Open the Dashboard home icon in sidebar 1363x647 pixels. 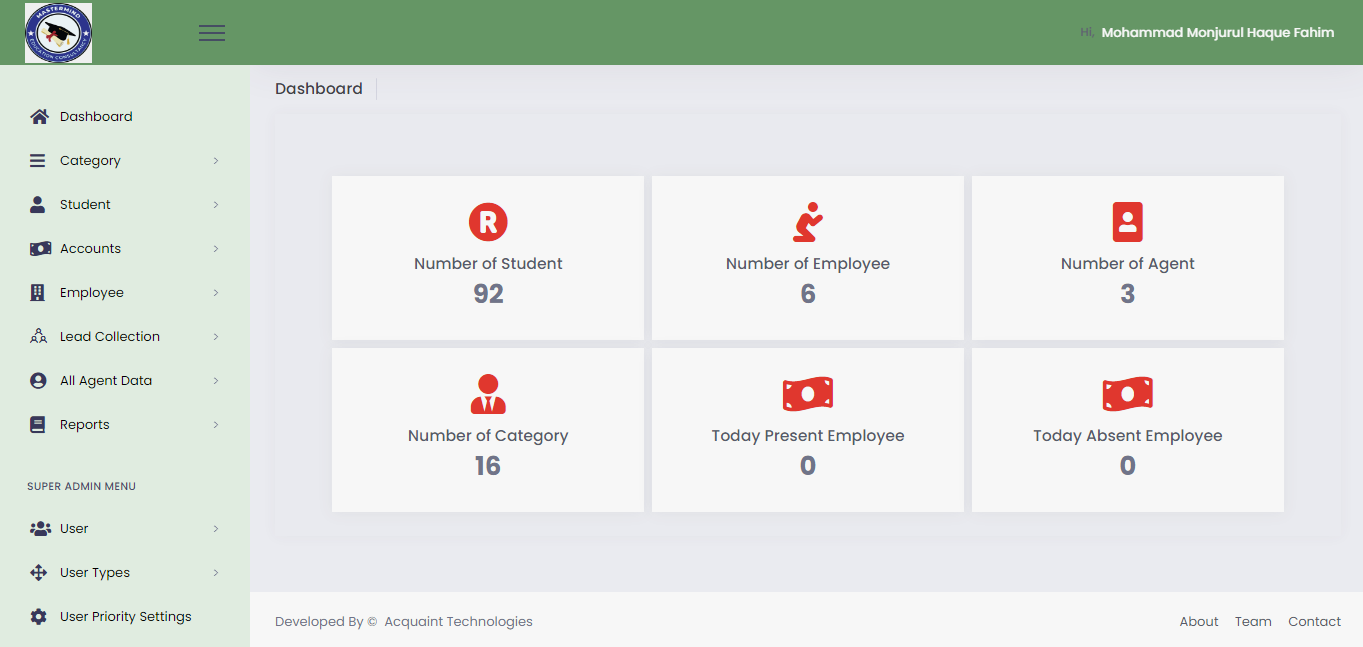pos(38,116)
